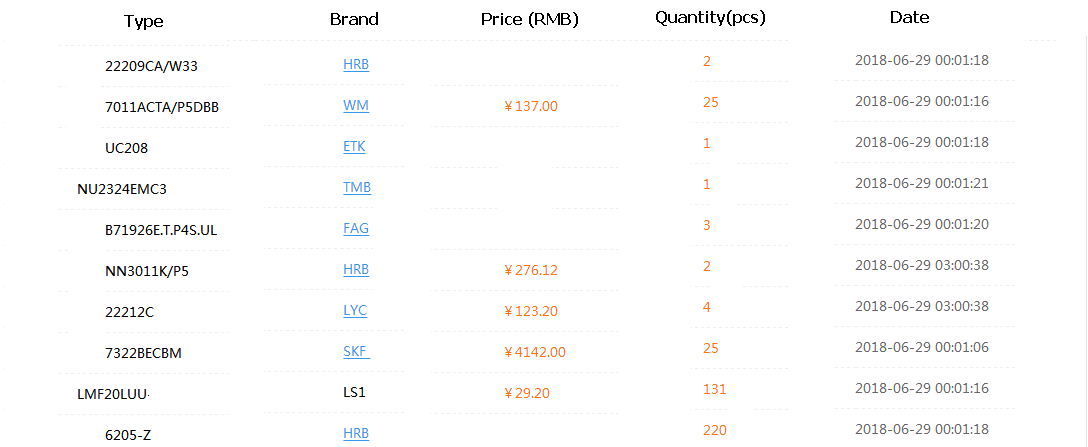
Task: Open the HRB brand link for 22209CA/W33
Action: (x=355, y=65)
